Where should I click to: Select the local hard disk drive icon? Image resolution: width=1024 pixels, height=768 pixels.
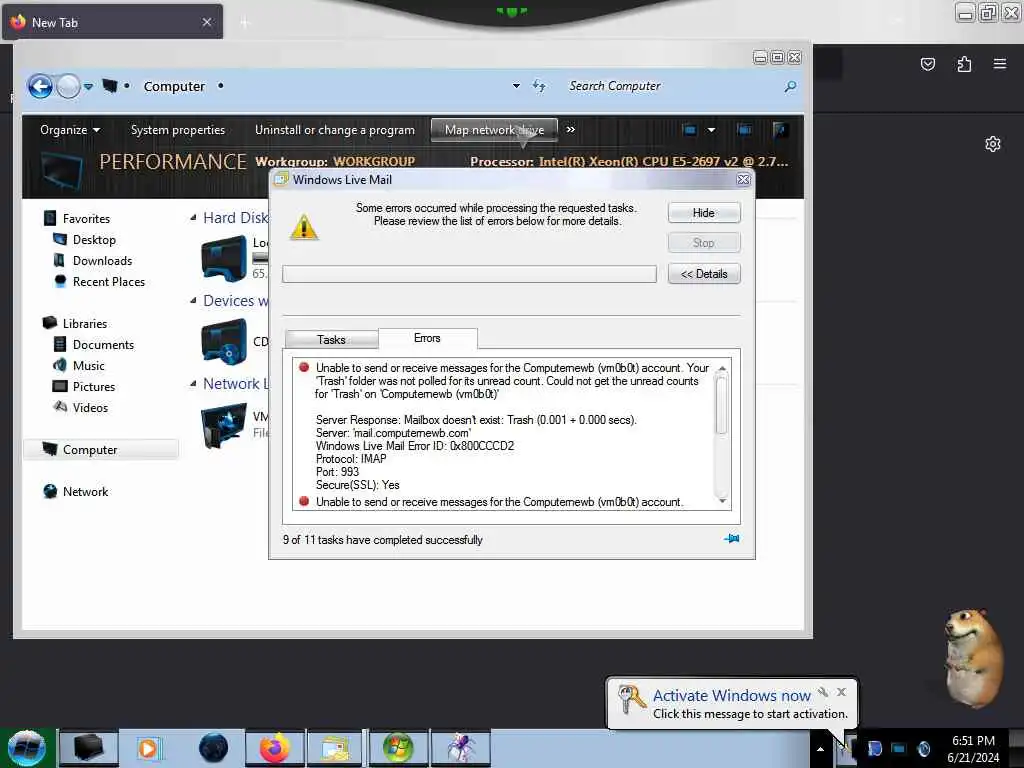224,259
